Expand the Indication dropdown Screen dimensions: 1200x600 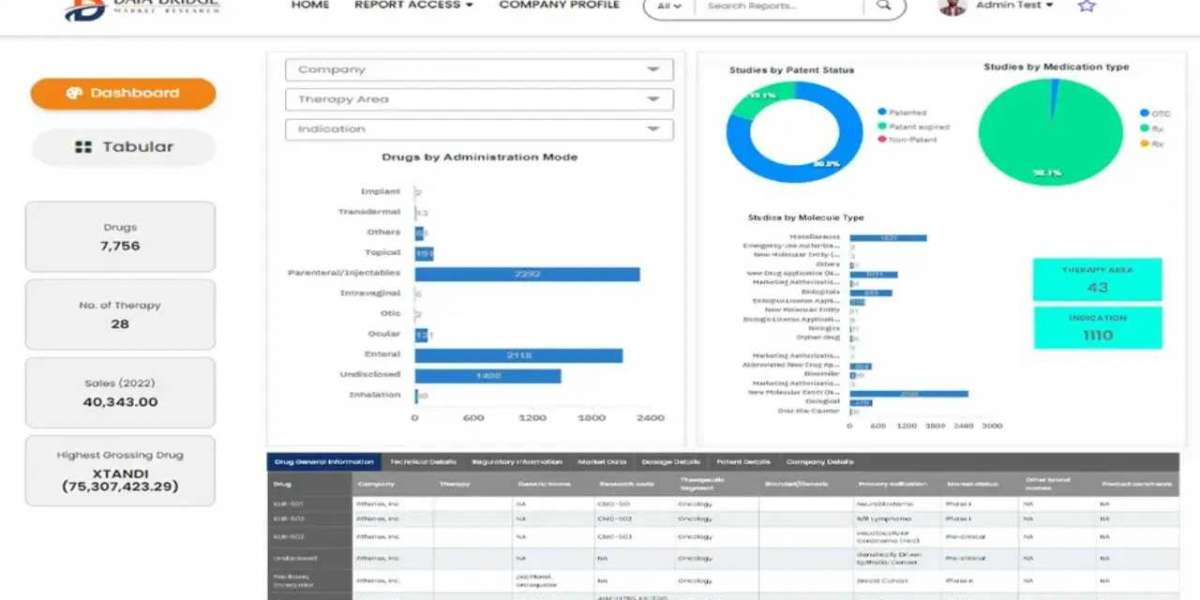coord(479,129)
